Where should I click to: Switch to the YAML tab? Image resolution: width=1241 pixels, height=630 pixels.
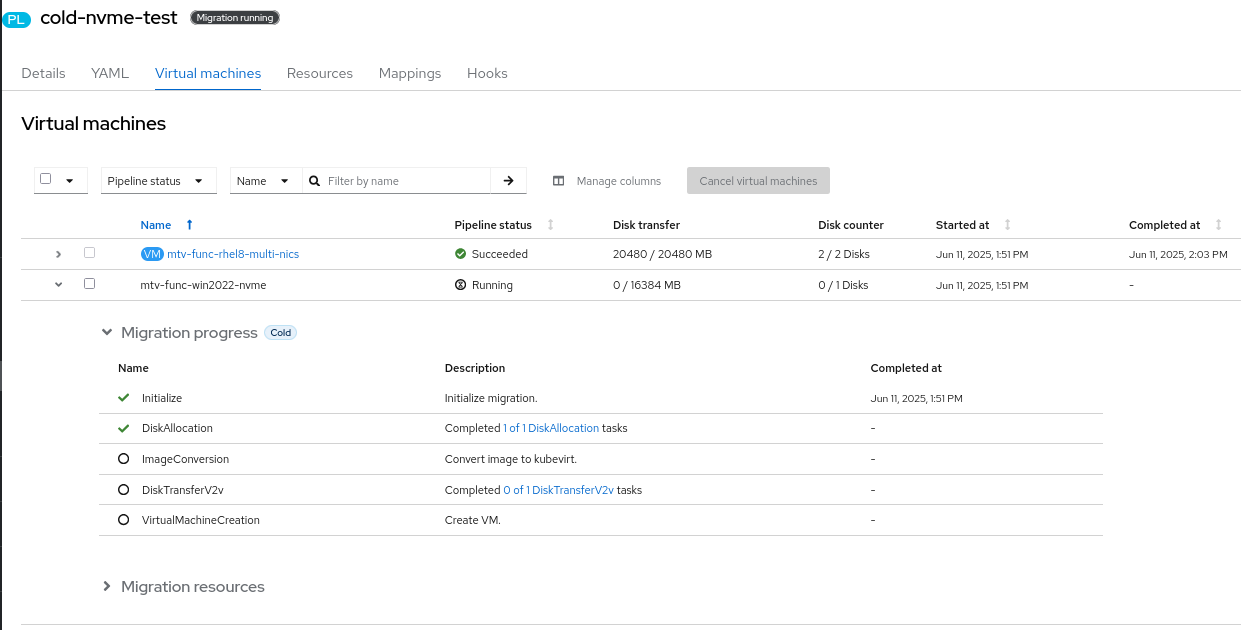coord(110,73)
